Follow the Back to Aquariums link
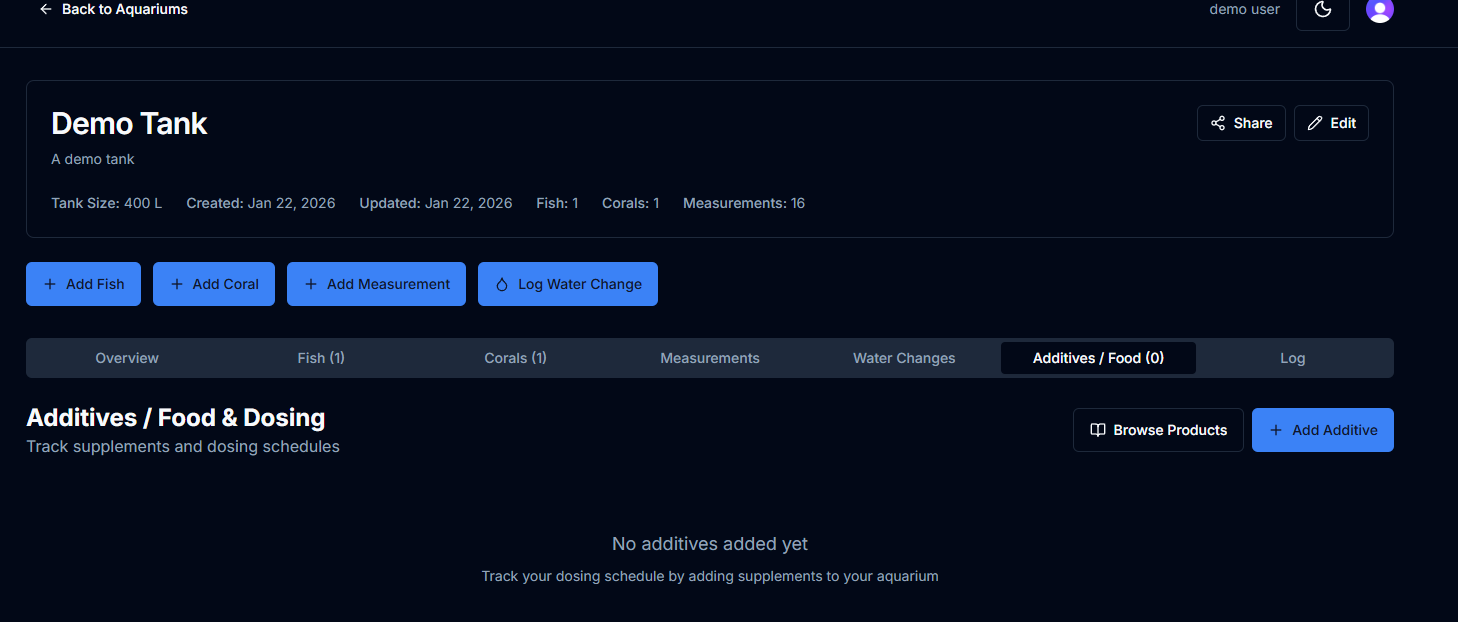Screen dimensions: 1458x622 [124, 9]
